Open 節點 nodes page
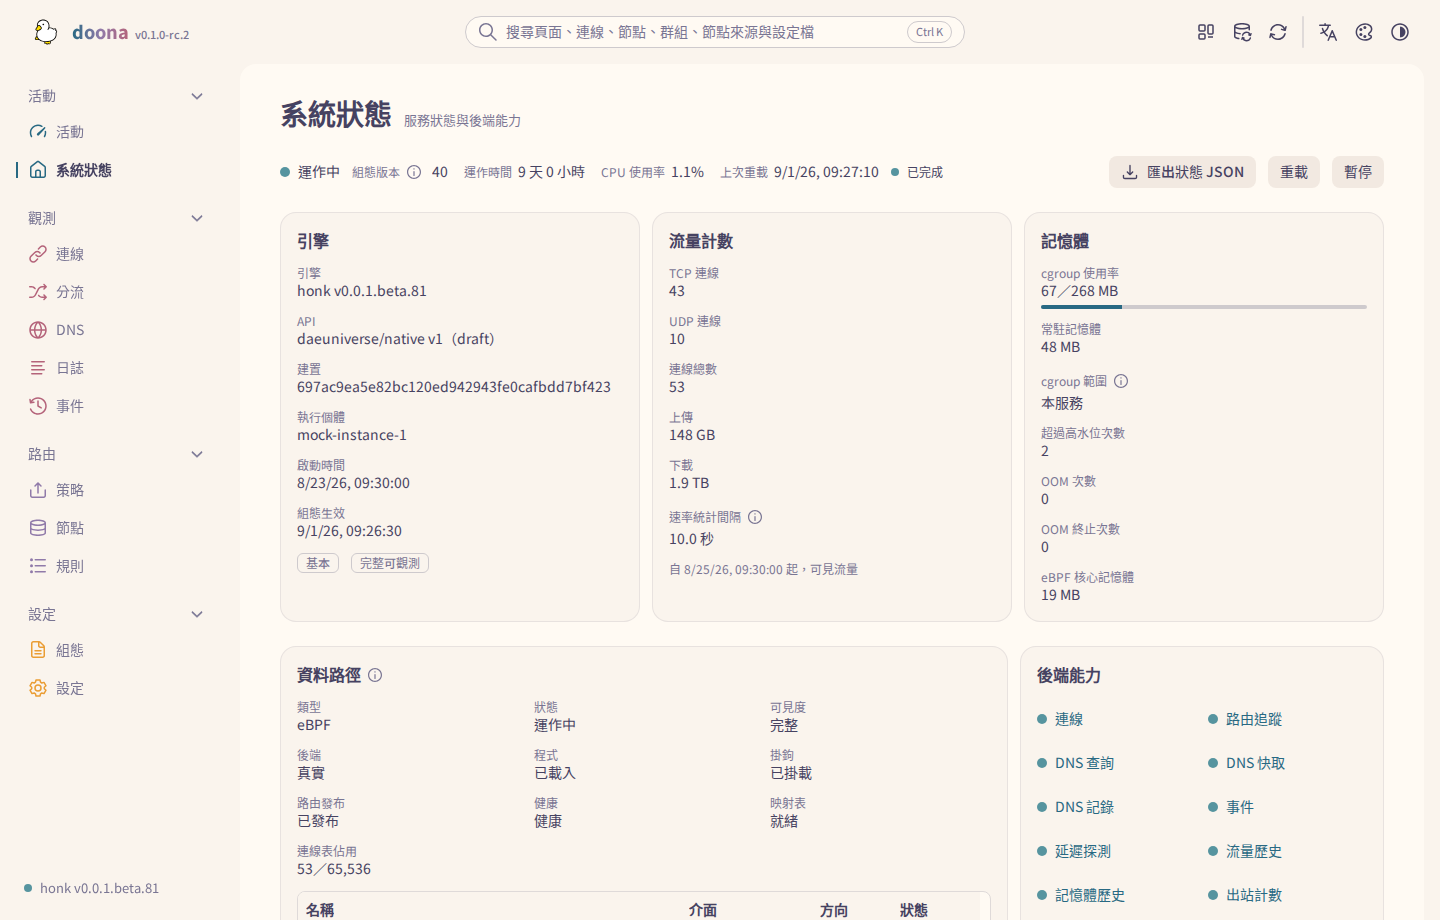Image resolution: width=1440 pixels, height=920 pixels. 116,528
